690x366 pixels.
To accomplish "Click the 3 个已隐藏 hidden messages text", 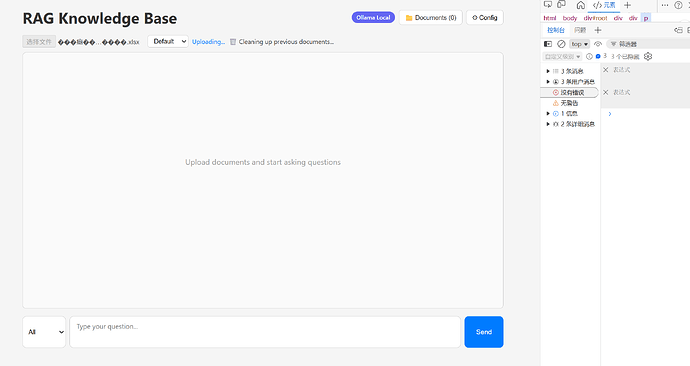I will click(625, 56).
